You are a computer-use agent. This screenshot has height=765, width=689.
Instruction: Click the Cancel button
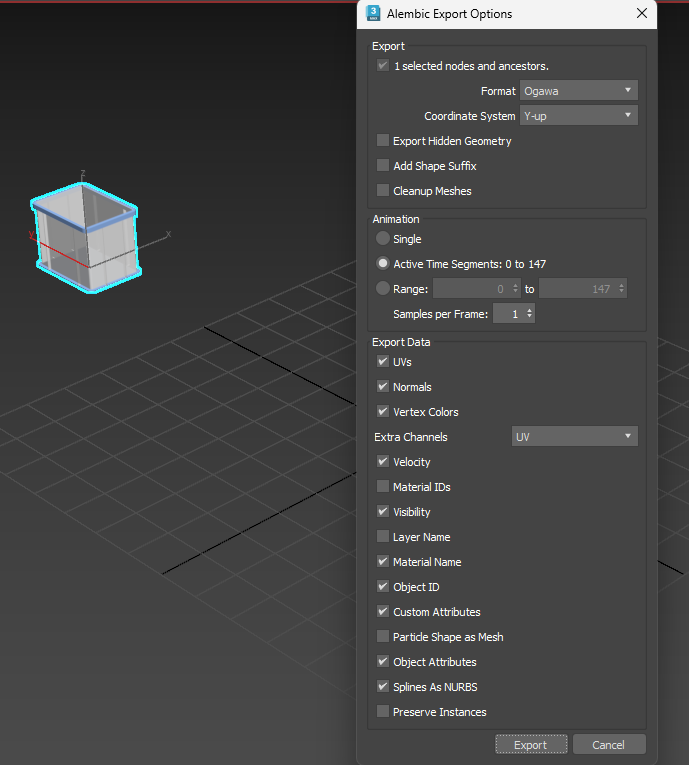(608, 745)
